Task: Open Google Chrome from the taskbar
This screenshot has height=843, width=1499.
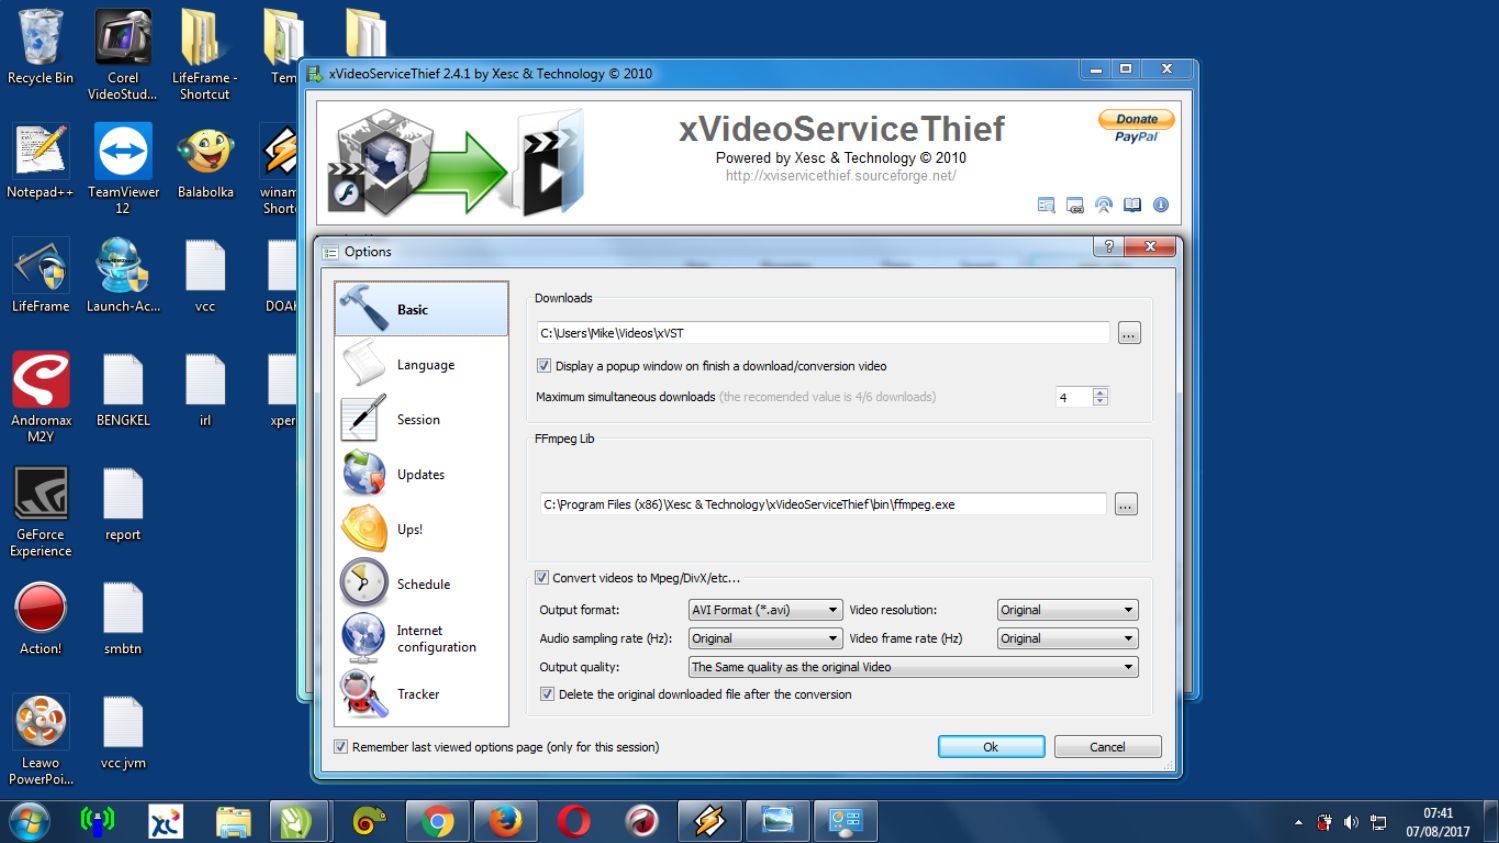Action: pyautogui.click(x=437, y=822)
